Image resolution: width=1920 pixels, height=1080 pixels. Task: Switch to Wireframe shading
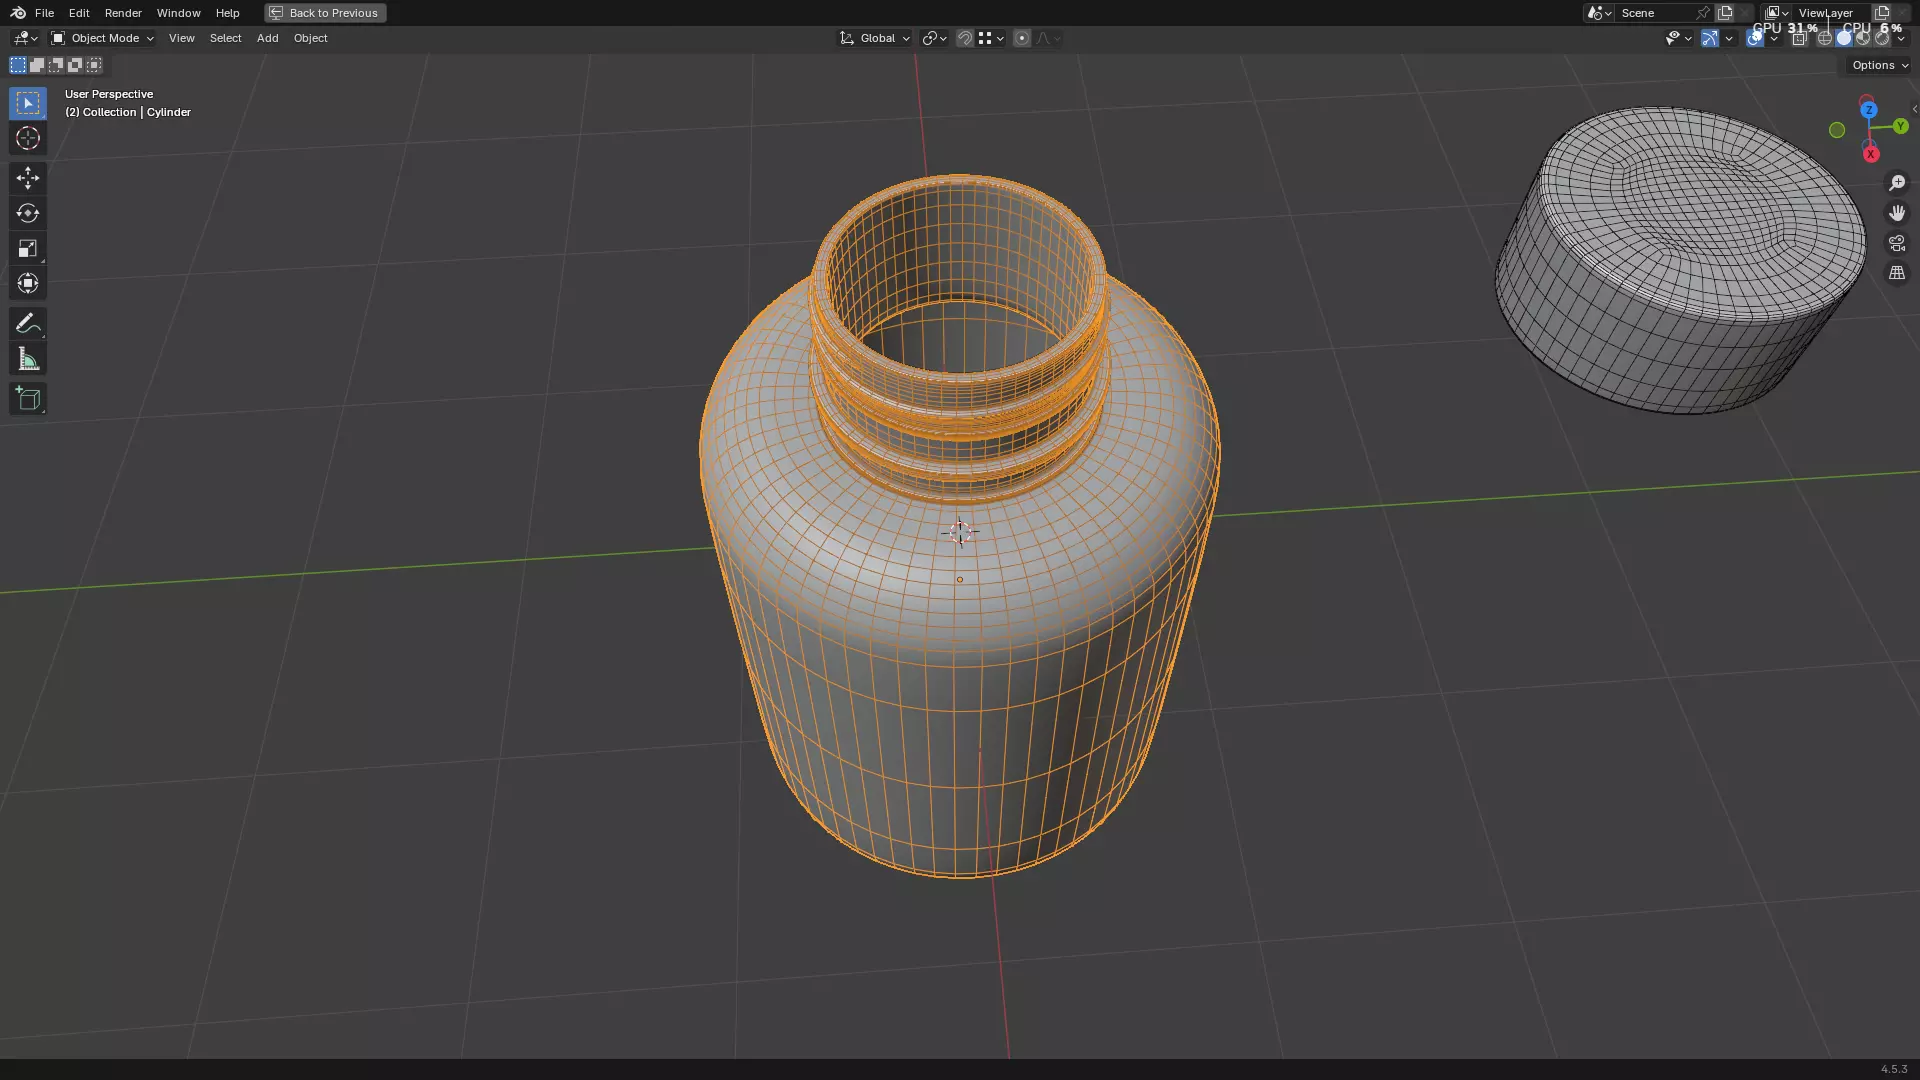coord(1825,38)
